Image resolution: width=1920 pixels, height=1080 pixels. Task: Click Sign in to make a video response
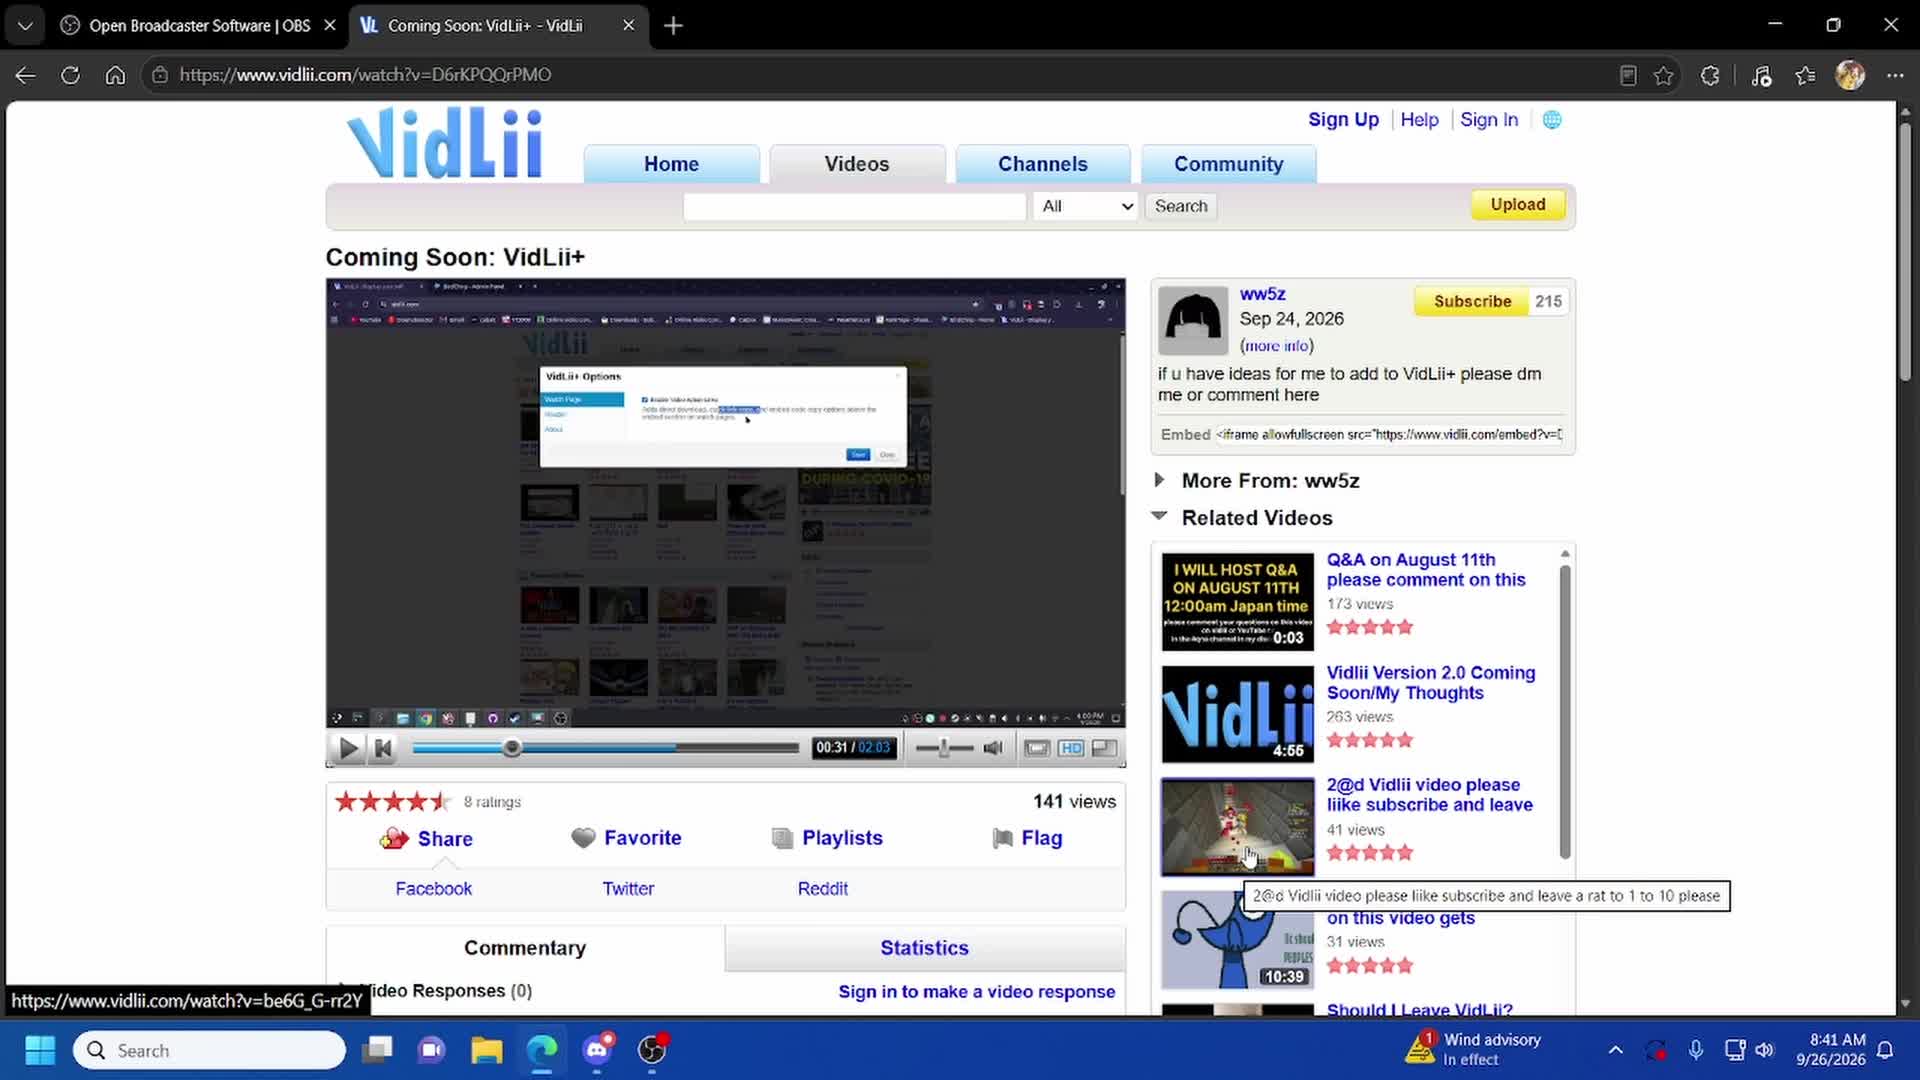pyautogui.click(x=976, y=991)
